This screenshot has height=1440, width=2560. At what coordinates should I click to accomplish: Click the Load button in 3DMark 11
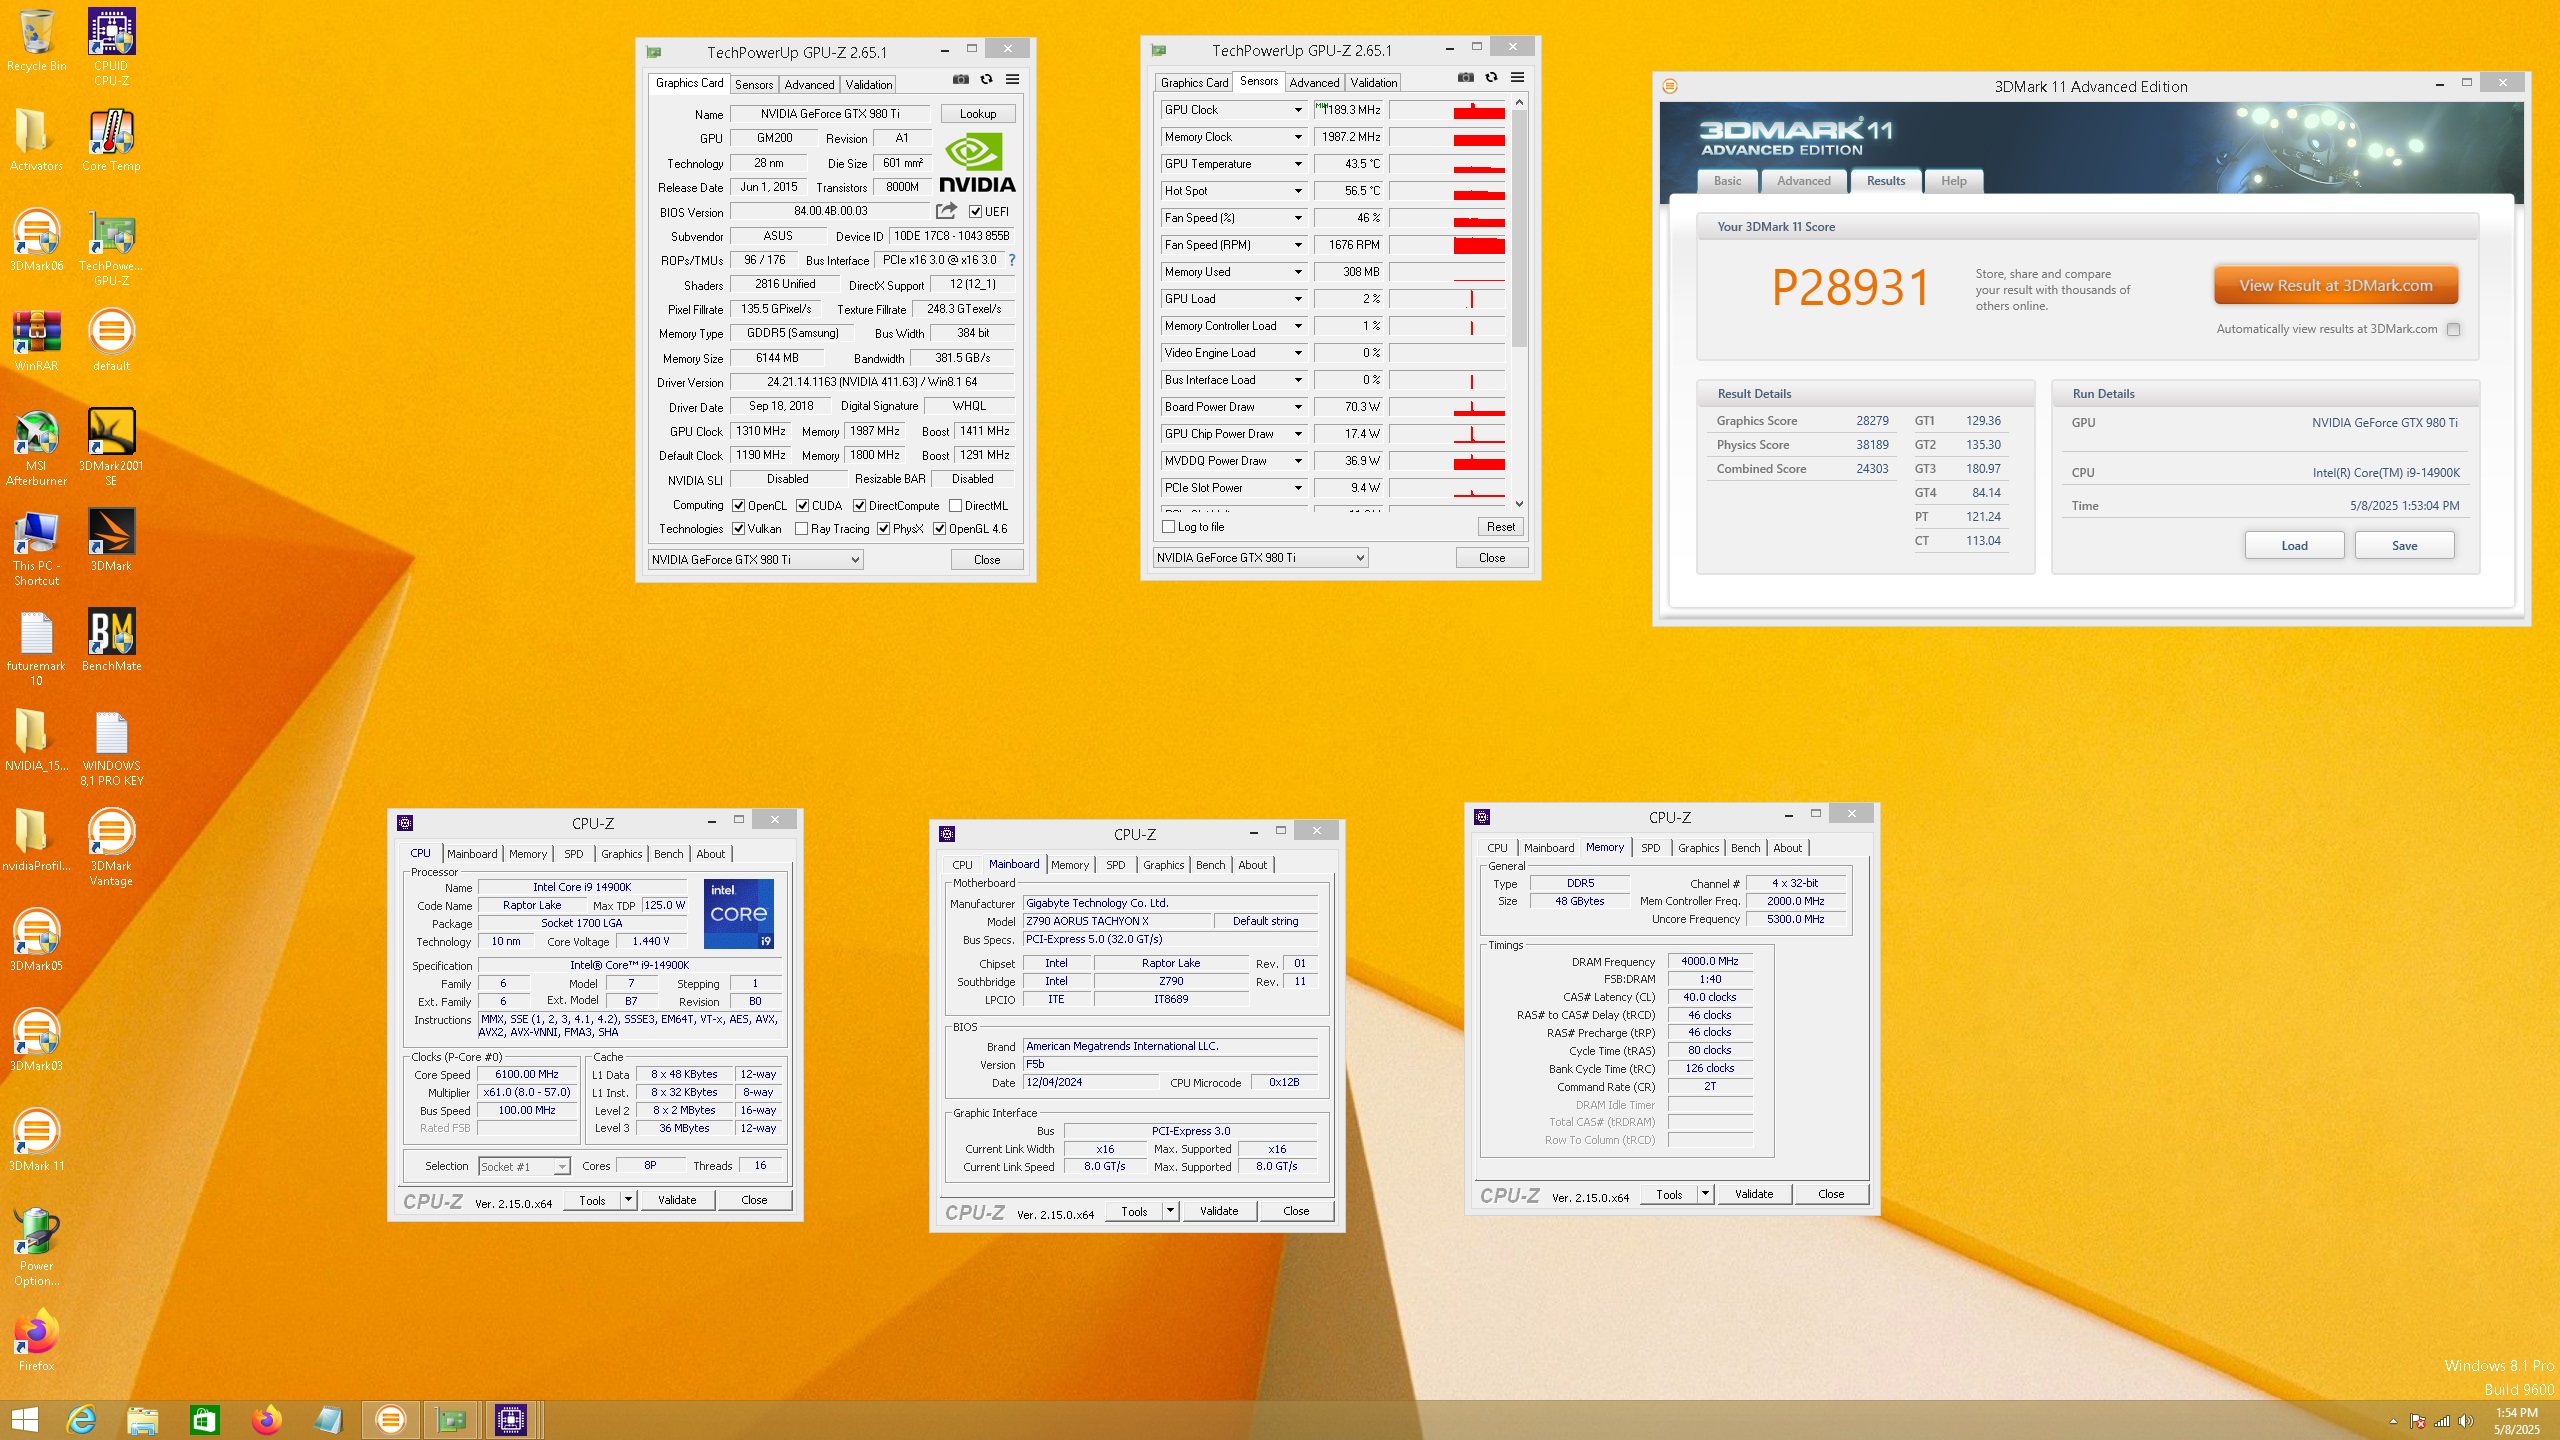pyautogui.click(x=2294, y=545)
